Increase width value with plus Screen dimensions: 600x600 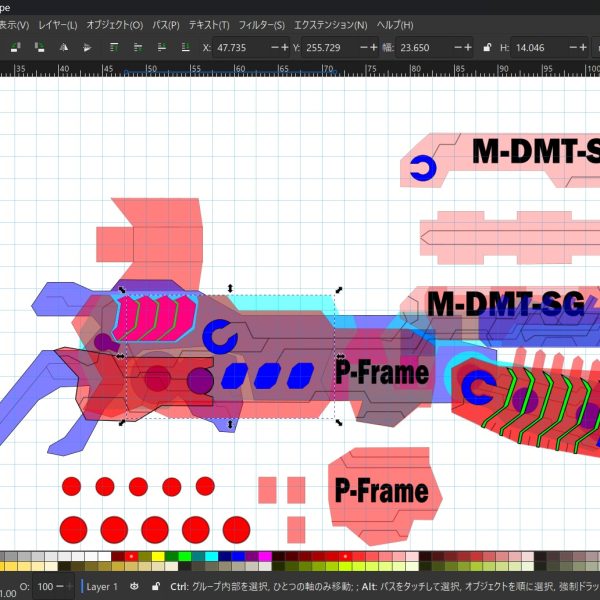click(468, 47)
